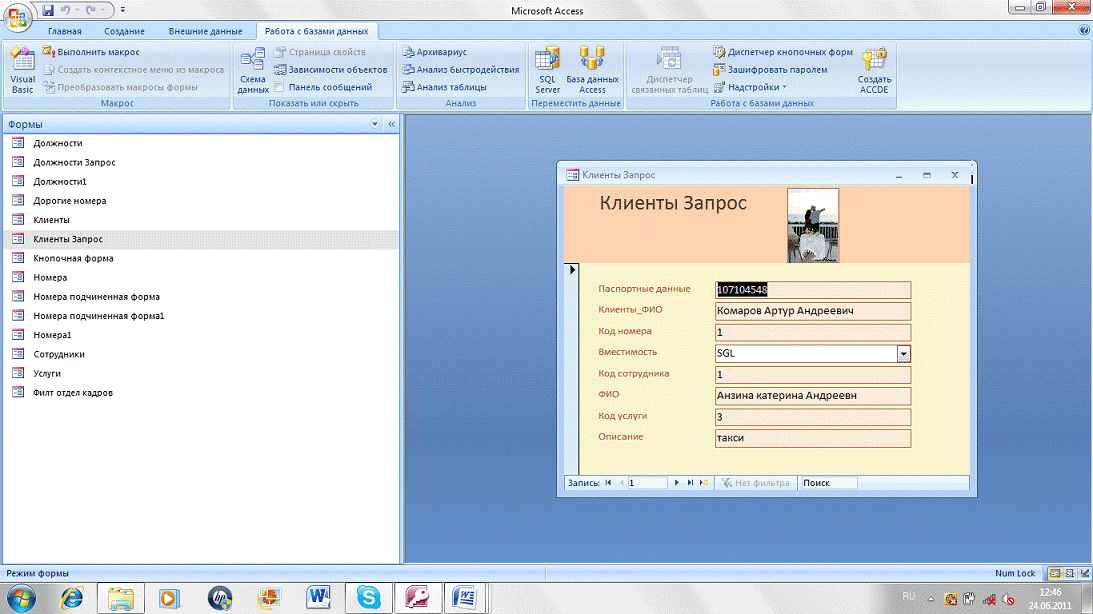Click Создать ACCDE icon
1093x614 pixels.
(x=874, y=70)
